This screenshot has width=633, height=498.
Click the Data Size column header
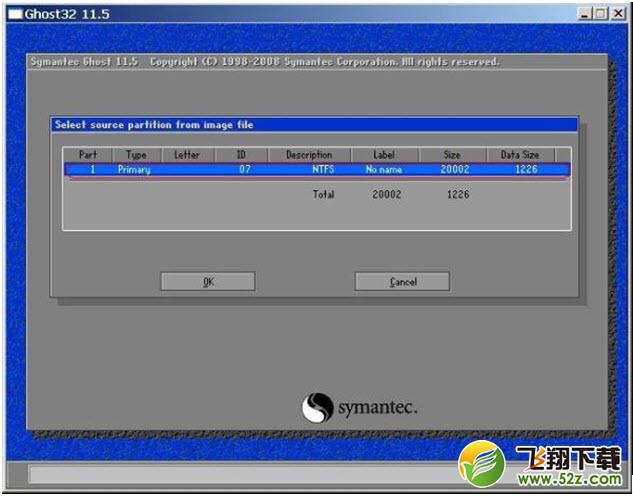click(520, 155)
